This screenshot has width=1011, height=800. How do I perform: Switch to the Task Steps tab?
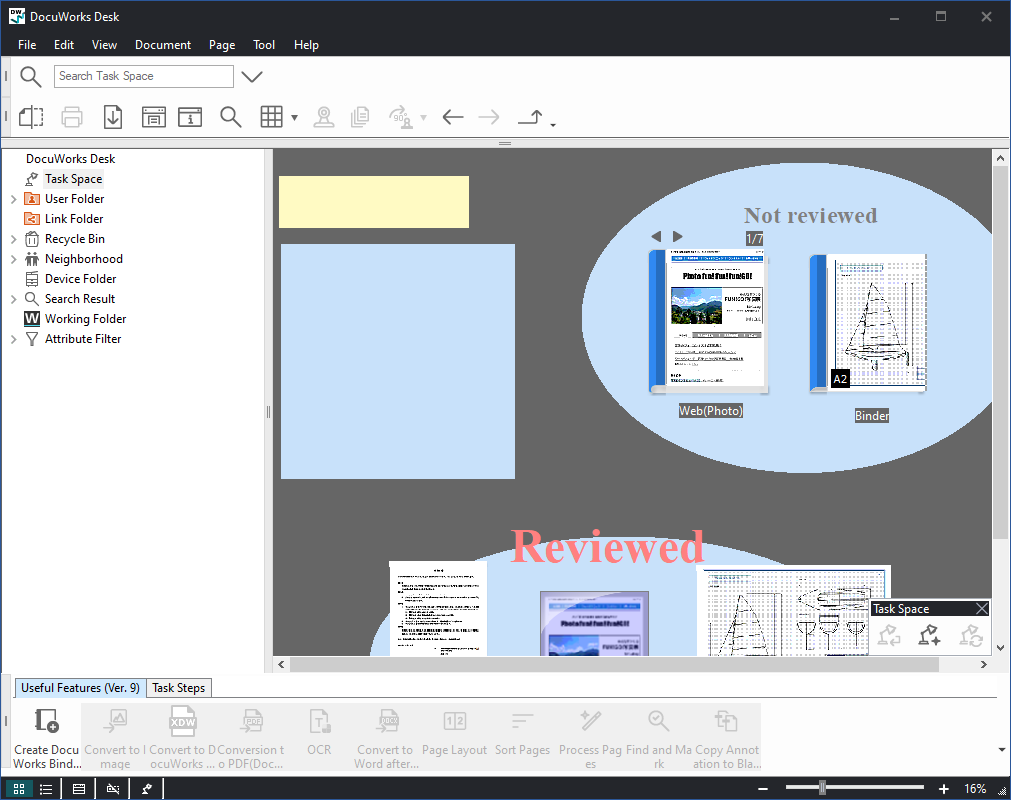(179, 688)
